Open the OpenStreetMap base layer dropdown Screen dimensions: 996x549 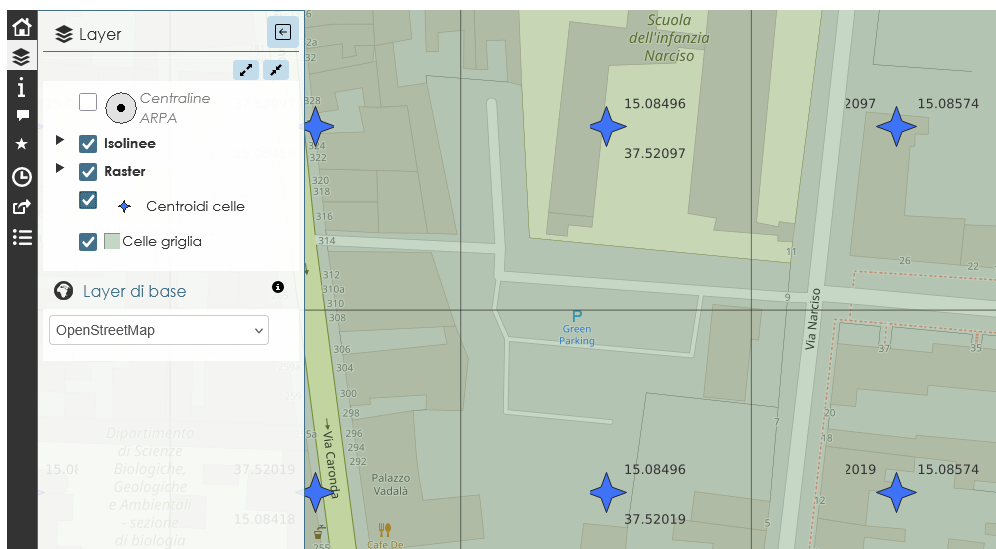coord(159,330)
